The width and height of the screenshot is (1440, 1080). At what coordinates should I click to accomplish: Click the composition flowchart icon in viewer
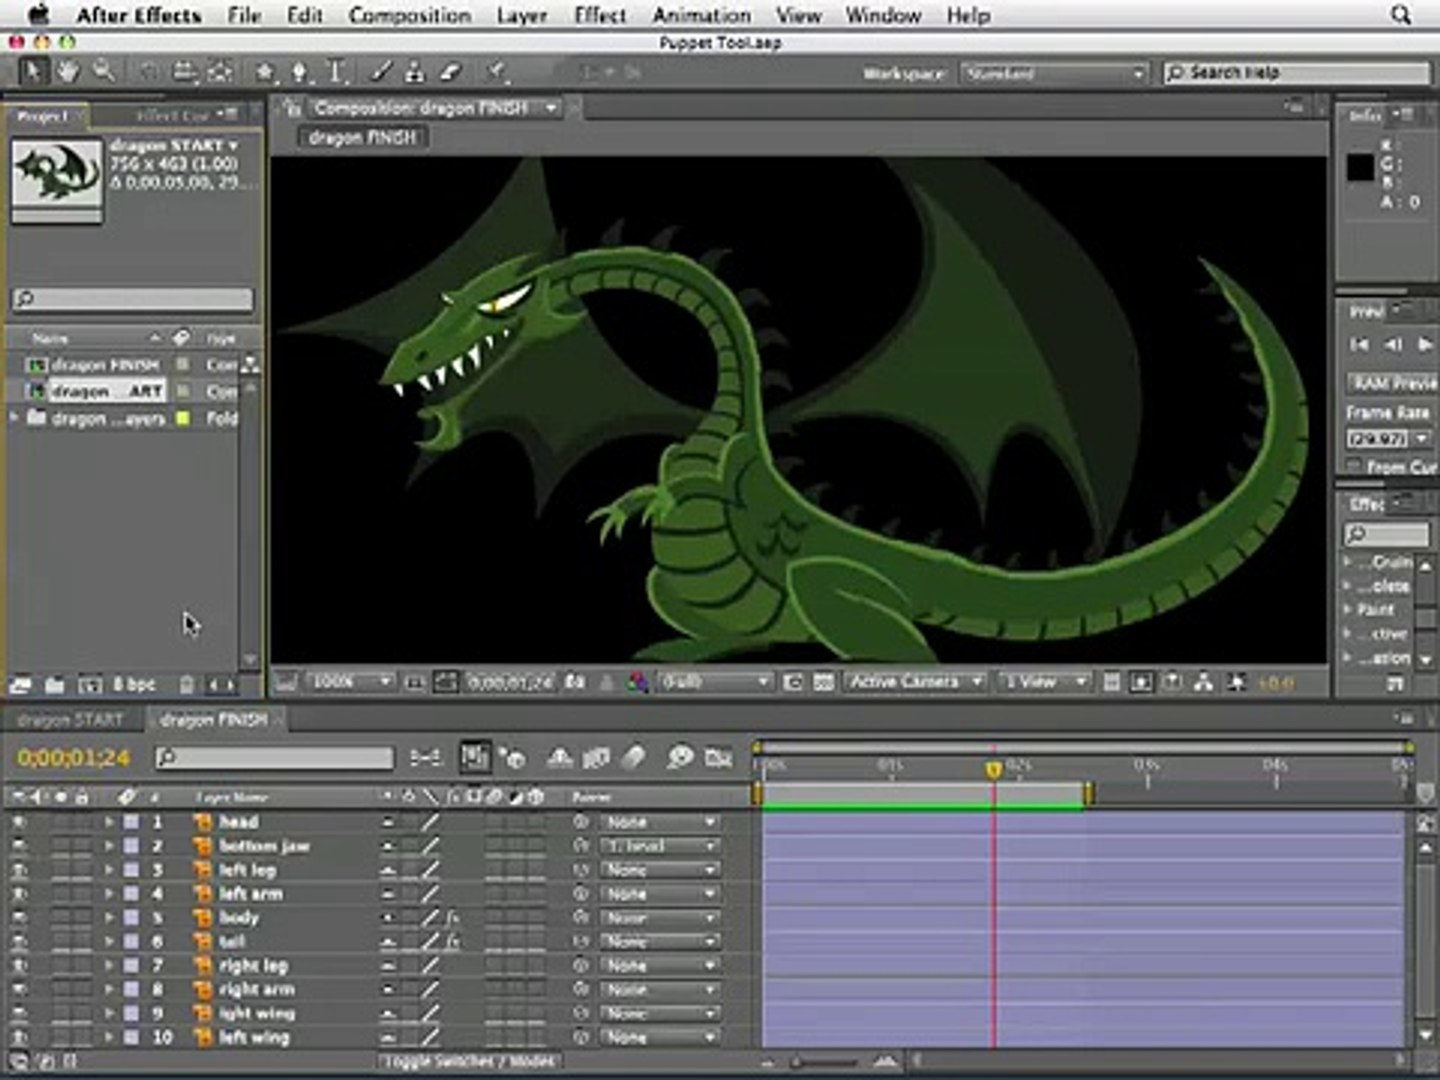coord(1204,682)
